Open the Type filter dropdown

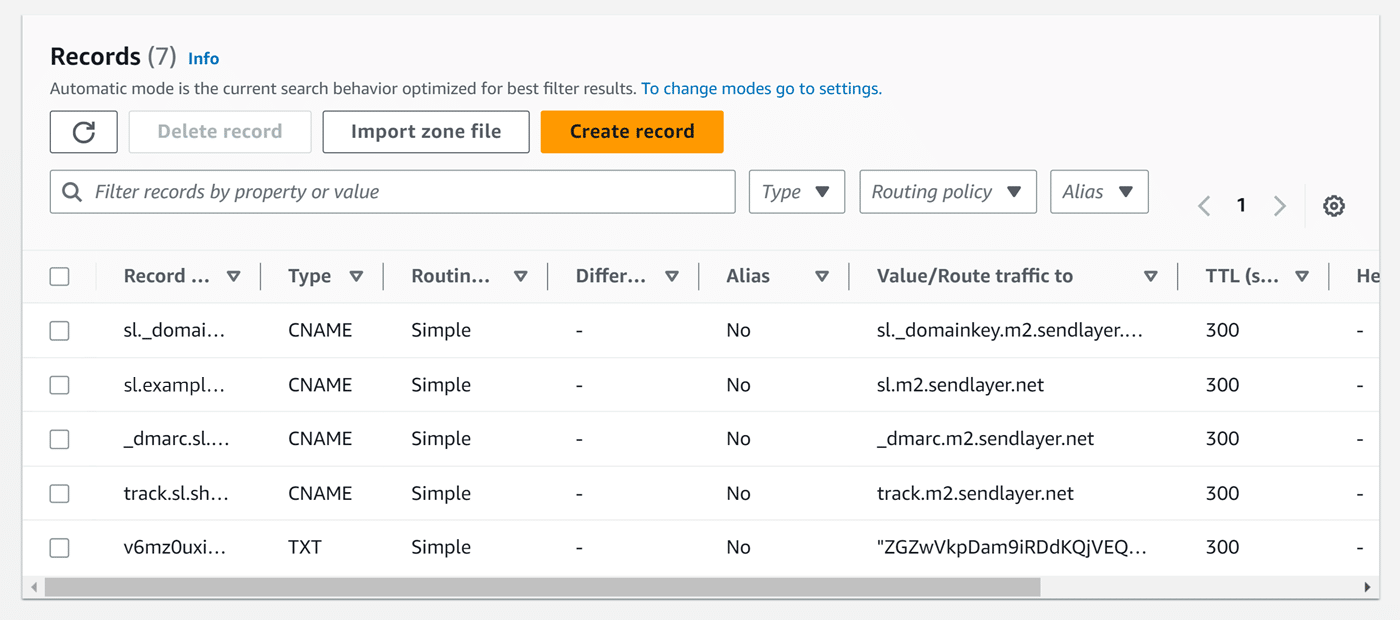pos(796,191)
